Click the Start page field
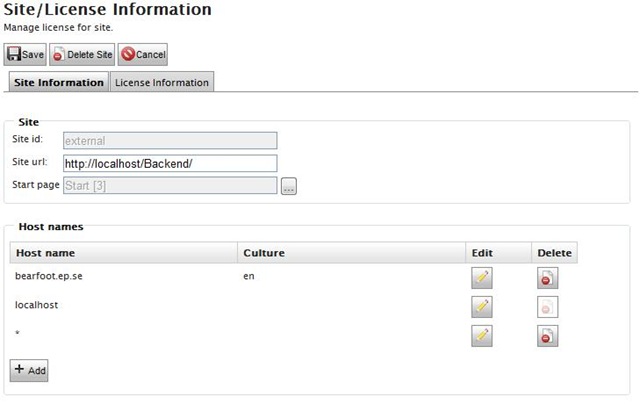This screenshot has height=404, width=640. pos(168,185)
